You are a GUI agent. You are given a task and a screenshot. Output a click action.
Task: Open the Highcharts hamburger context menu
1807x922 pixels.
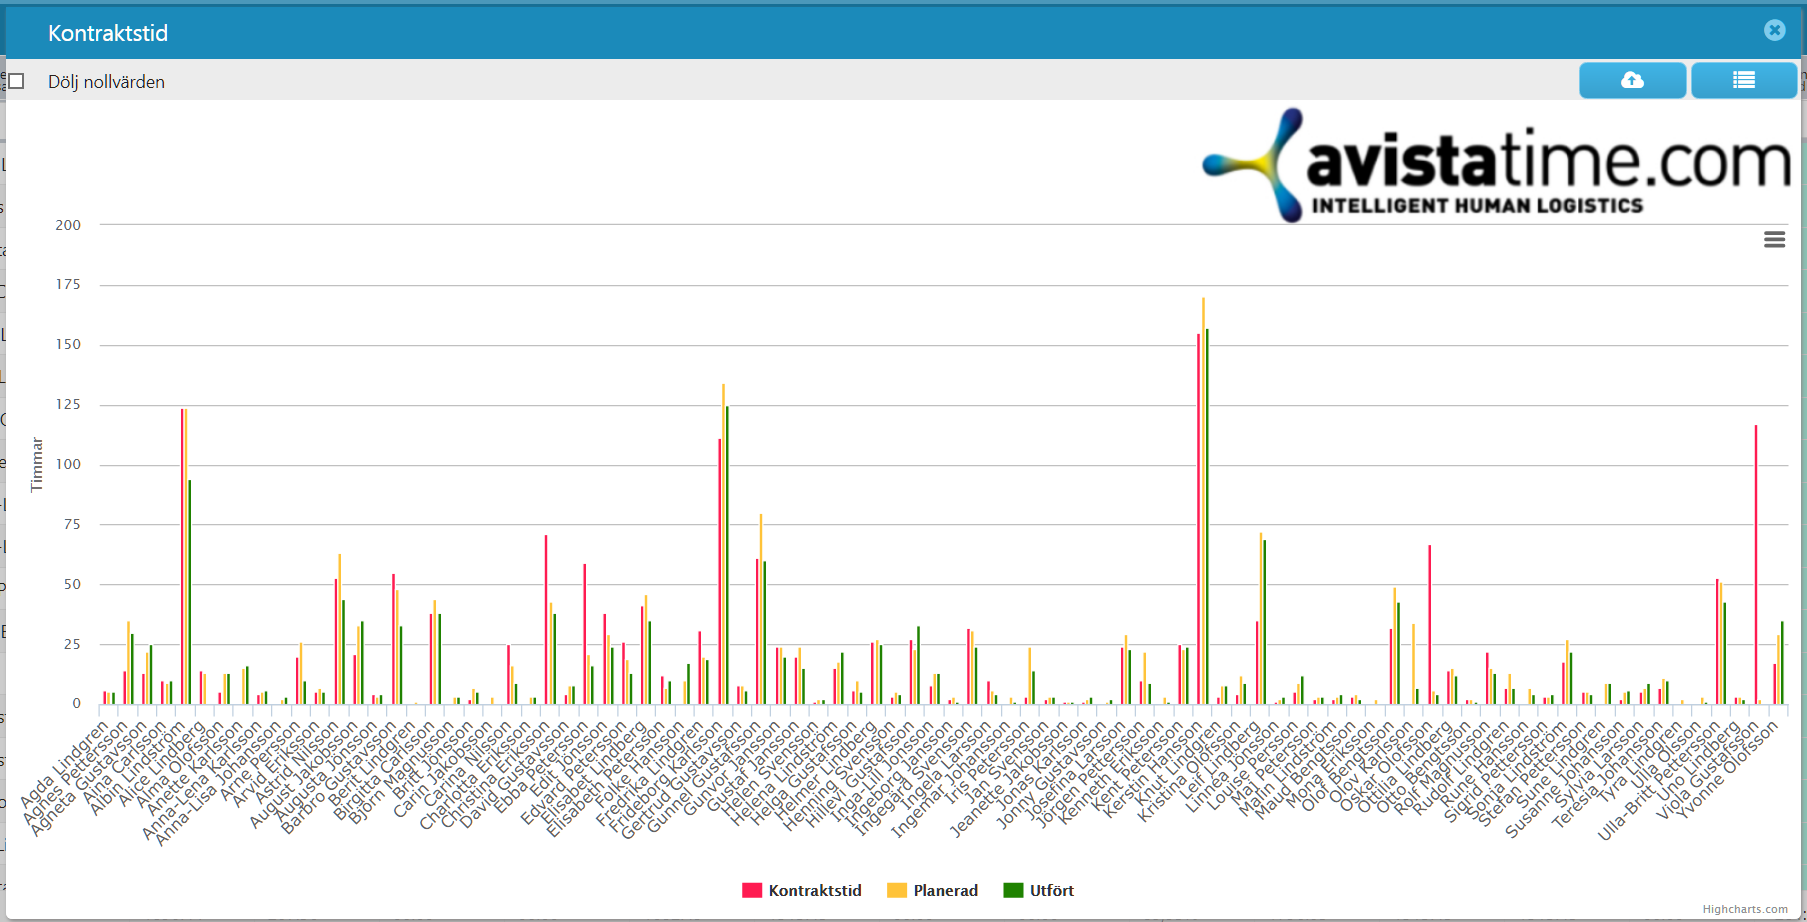tap(1774, 239)
